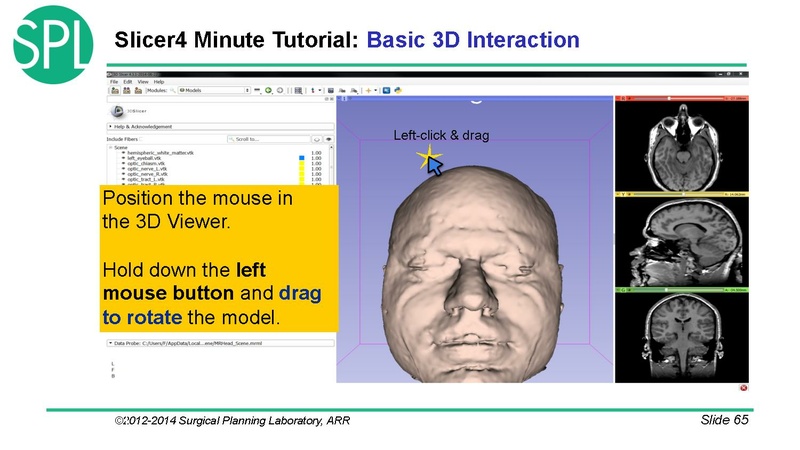Viewport: 800px width, 450px height.
Task: Open the Edit menu
Action: tap(128, 82)
